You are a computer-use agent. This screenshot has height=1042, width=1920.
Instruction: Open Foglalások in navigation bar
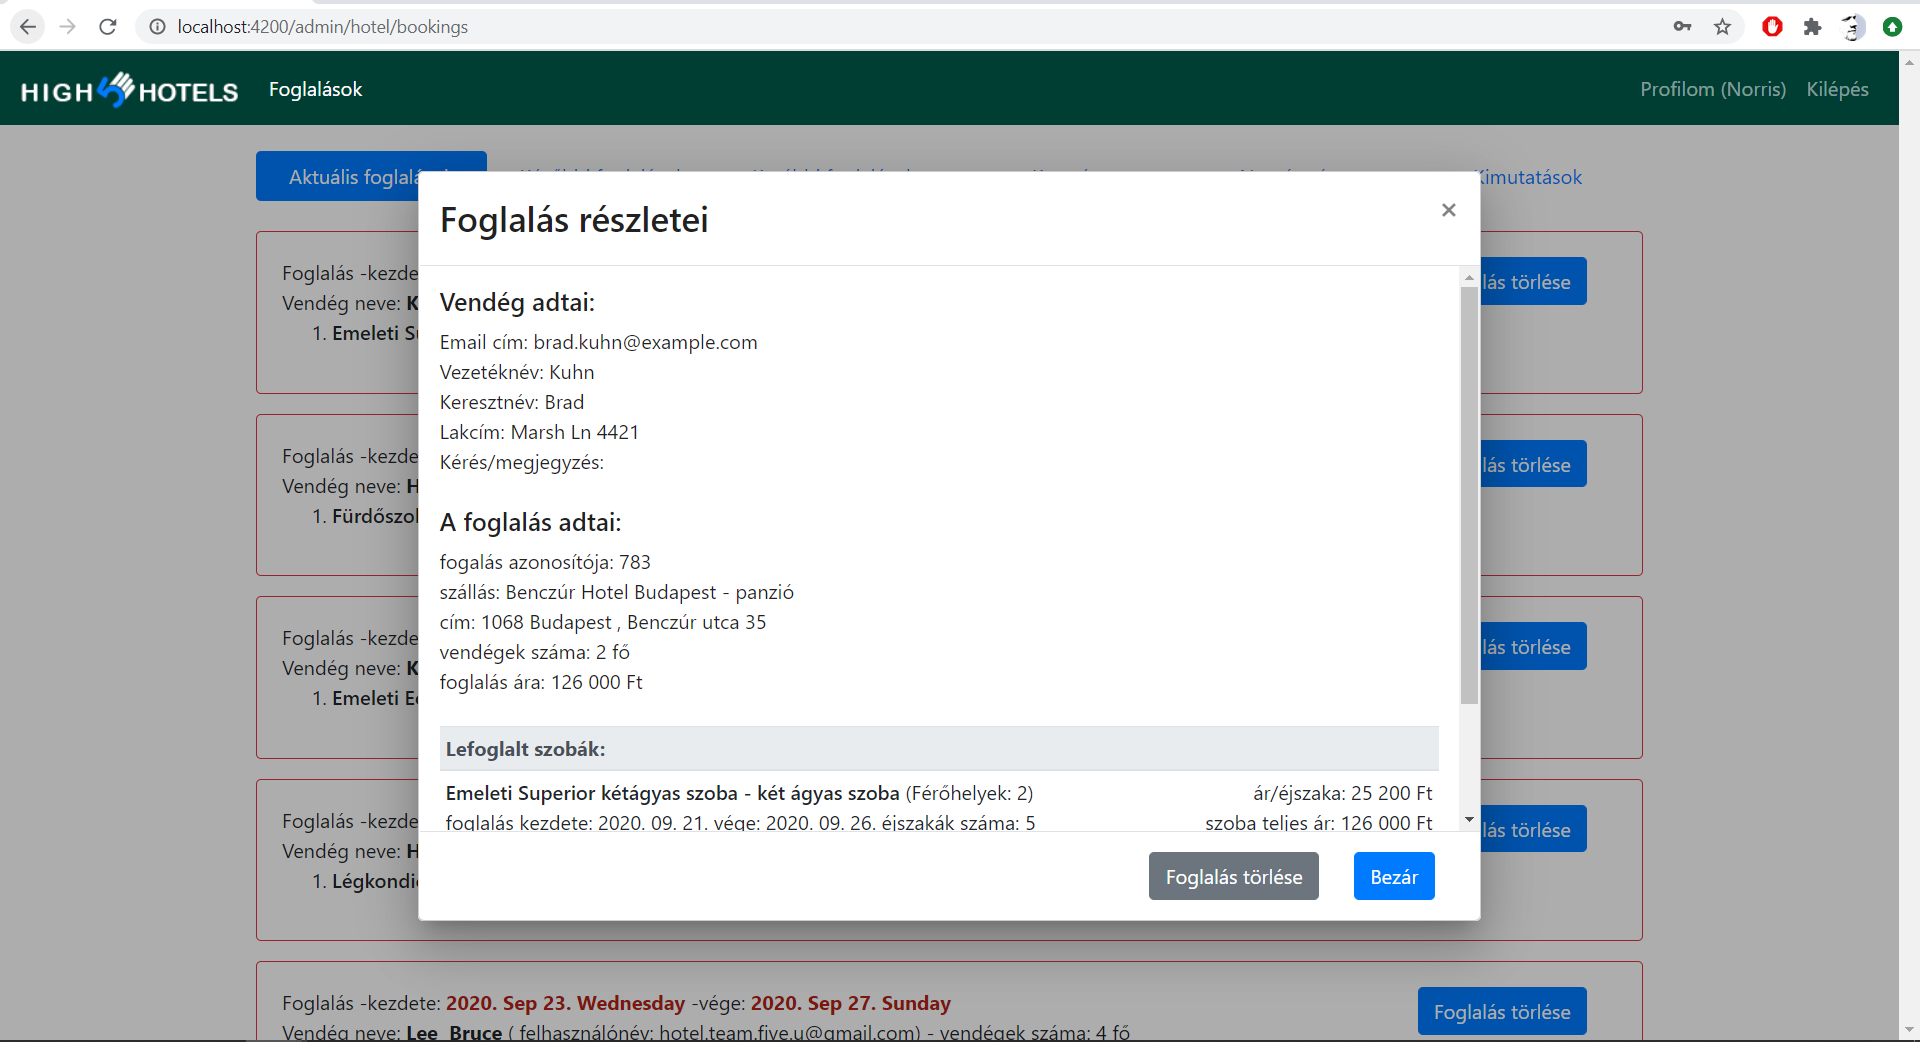[x=315, y=89]
